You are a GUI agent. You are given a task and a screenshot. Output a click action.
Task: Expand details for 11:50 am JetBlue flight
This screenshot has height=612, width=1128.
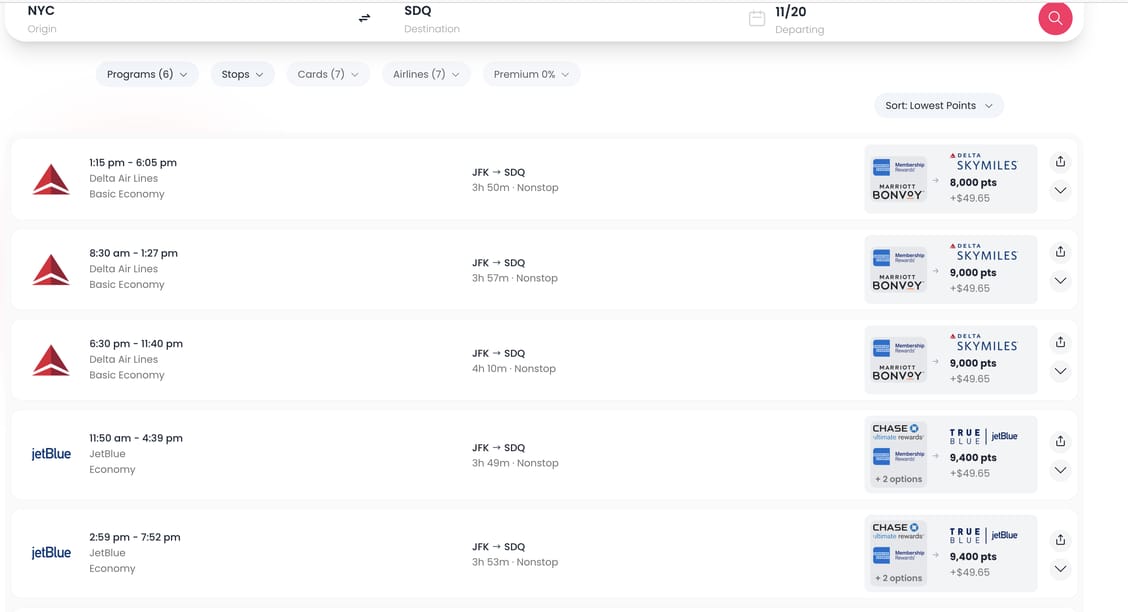[x=1060, y=470]
